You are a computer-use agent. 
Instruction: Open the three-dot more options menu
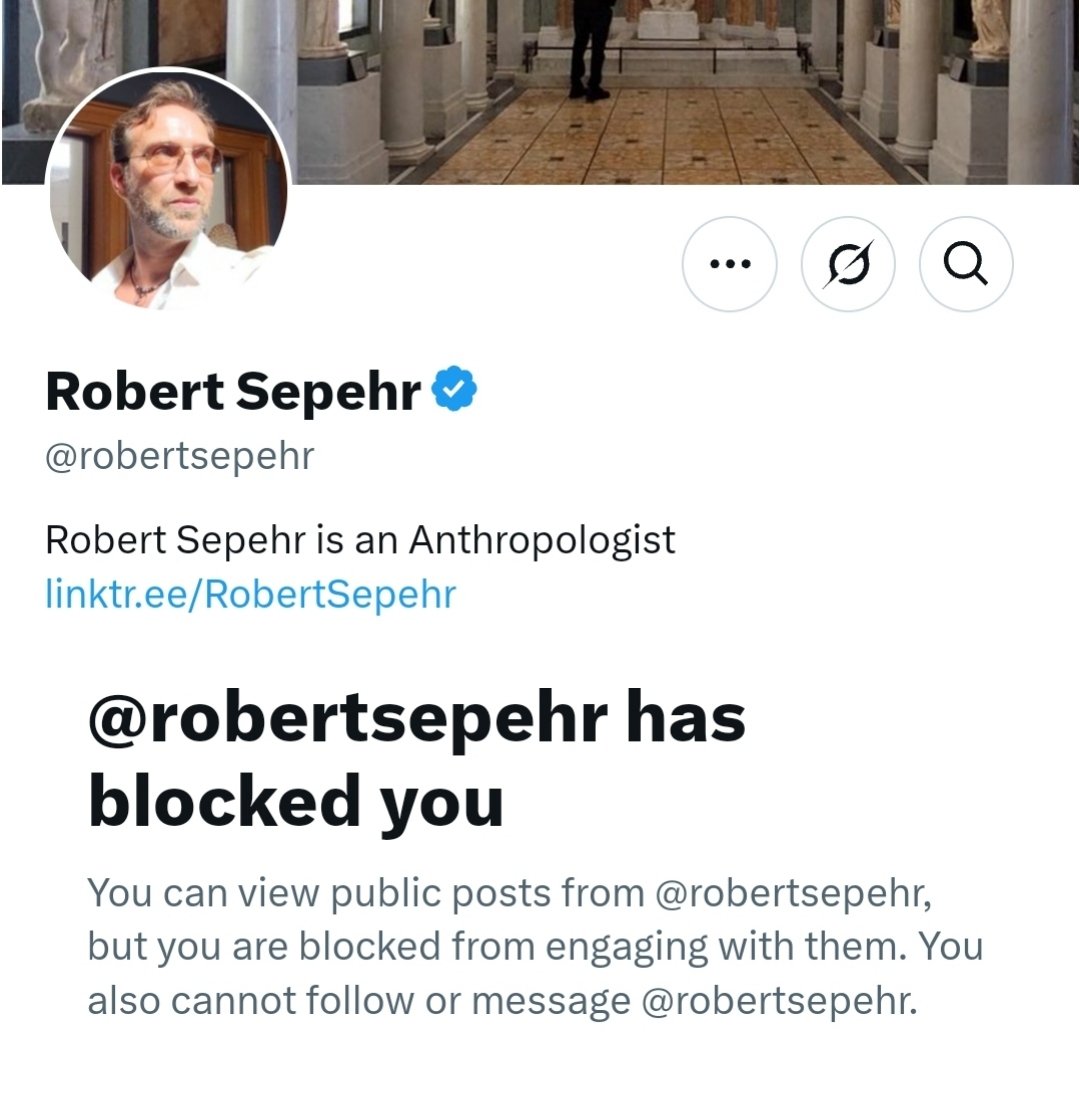click(x=728, y=265)
